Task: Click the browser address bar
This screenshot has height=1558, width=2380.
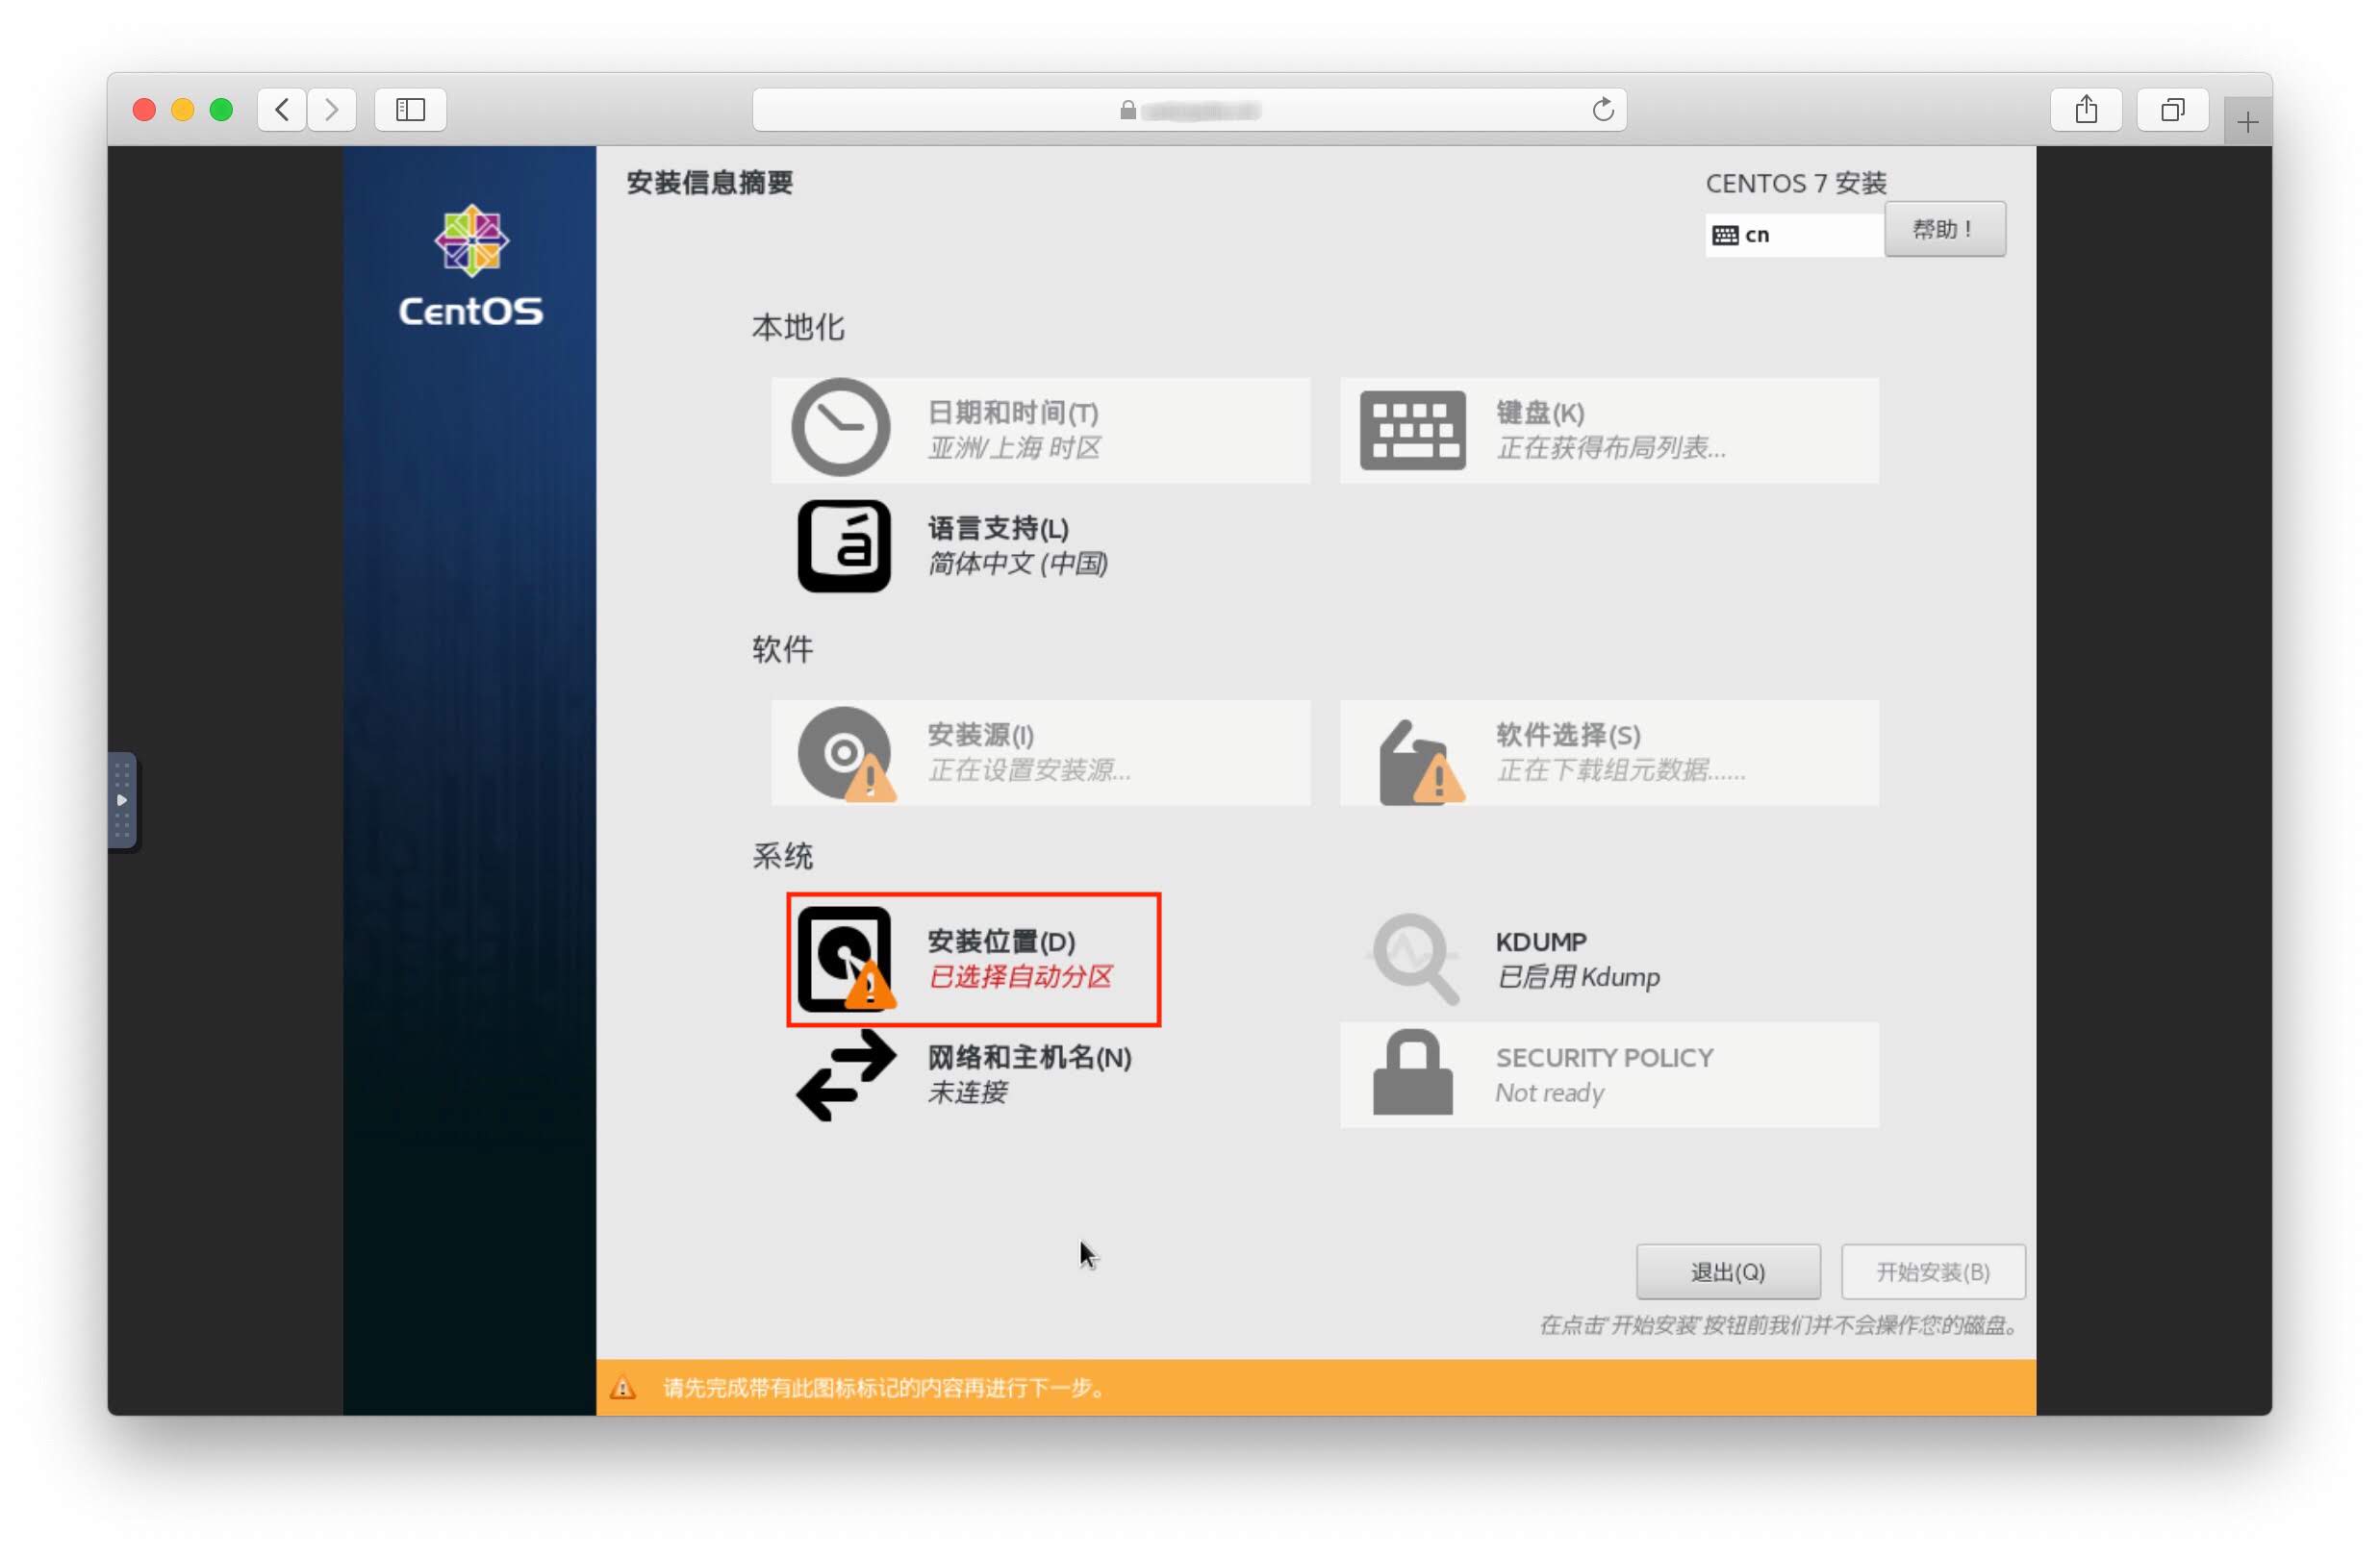Action: pyautogui.click(x=1188, y=110)
